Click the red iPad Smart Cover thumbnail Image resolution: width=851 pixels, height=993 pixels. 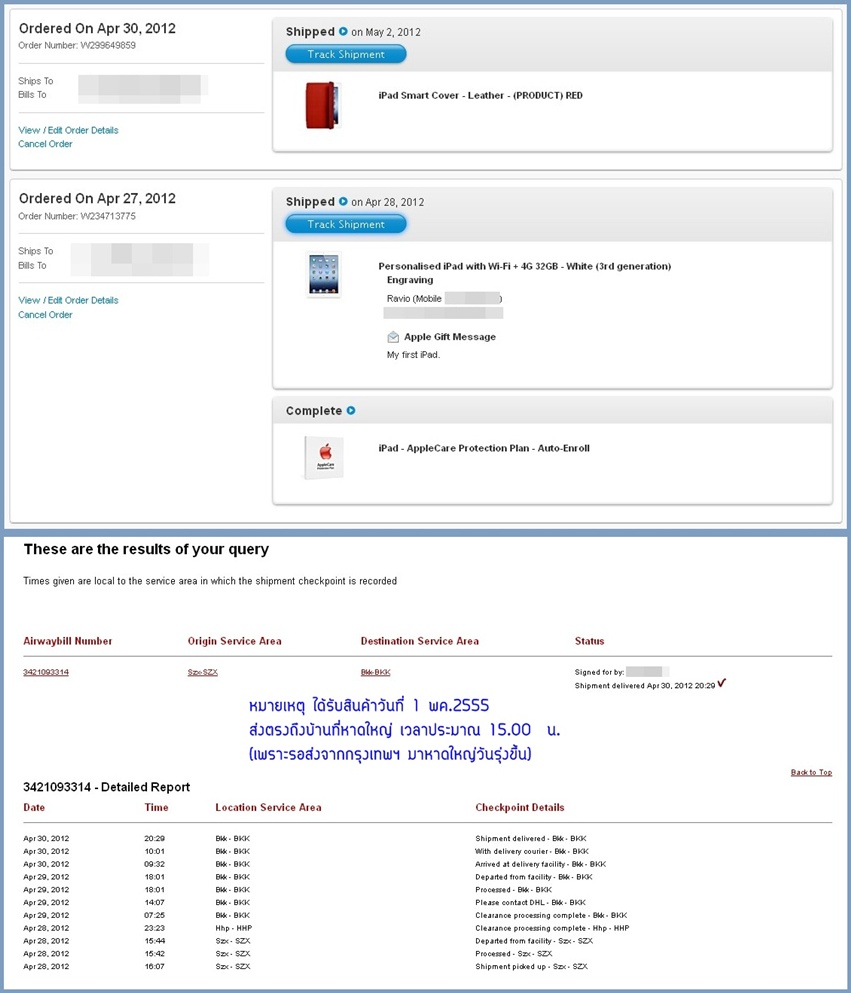[323, 105]
